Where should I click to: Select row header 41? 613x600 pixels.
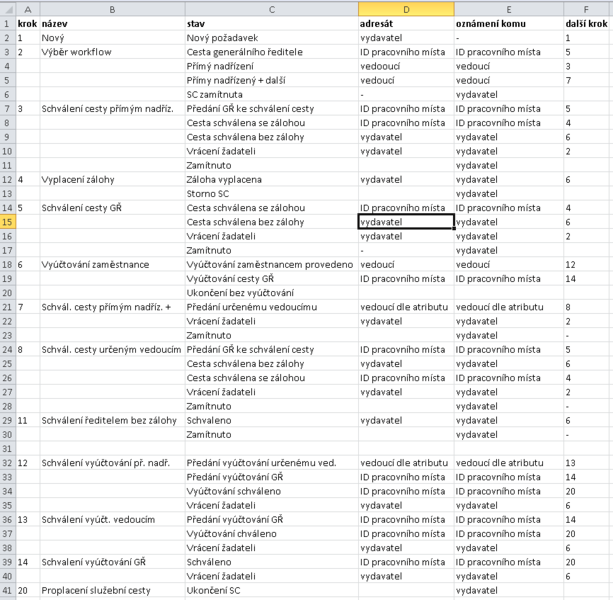point(8,591)
